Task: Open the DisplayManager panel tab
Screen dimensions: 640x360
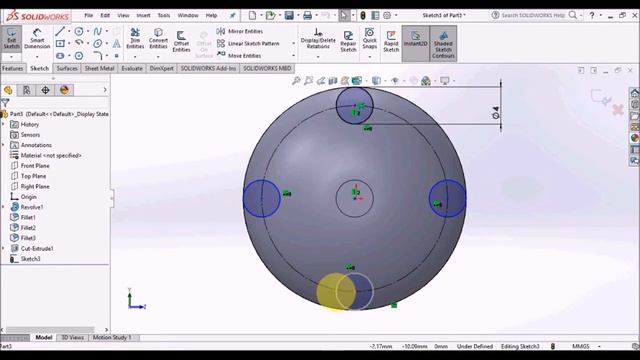Action: click(x=64, y=90)
